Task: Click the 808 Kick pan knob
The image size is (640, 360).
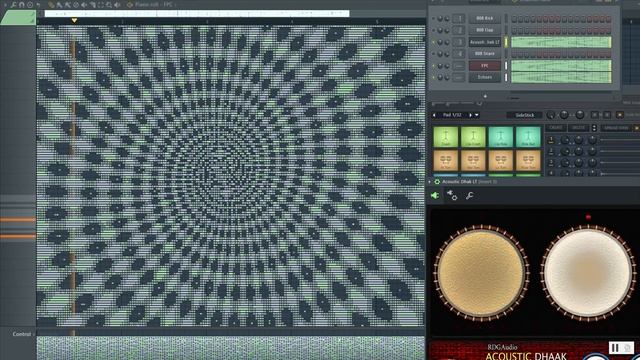Action: point(440,19)
